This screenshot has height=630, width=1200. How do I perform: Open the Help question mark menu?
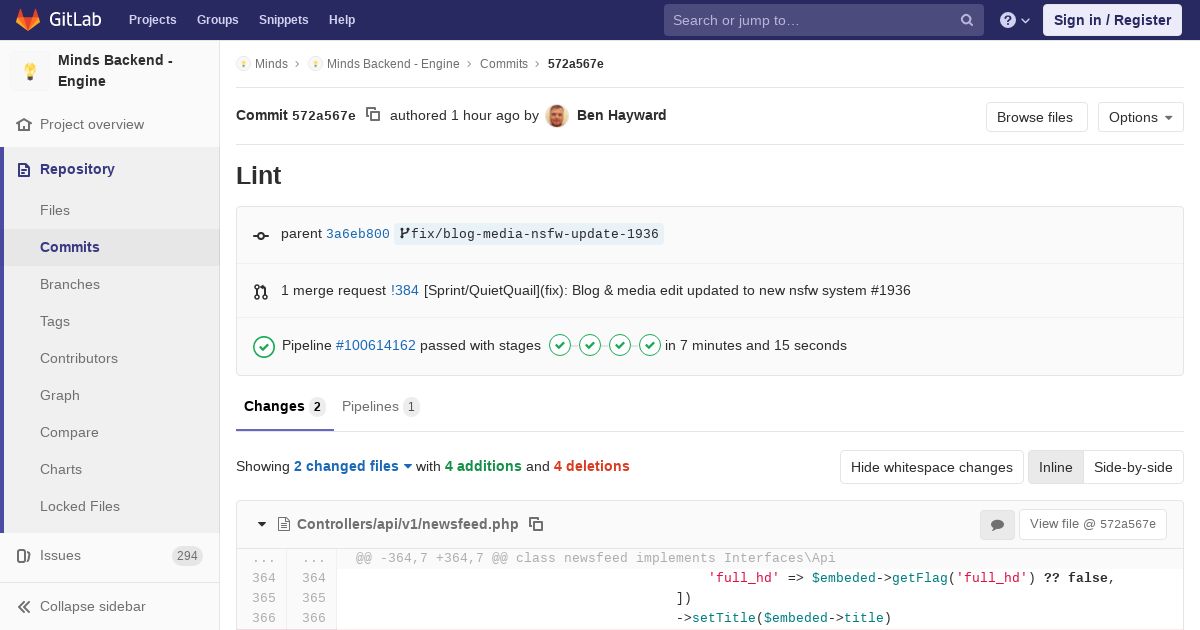pyautogui.click(x=1015, y=20)
